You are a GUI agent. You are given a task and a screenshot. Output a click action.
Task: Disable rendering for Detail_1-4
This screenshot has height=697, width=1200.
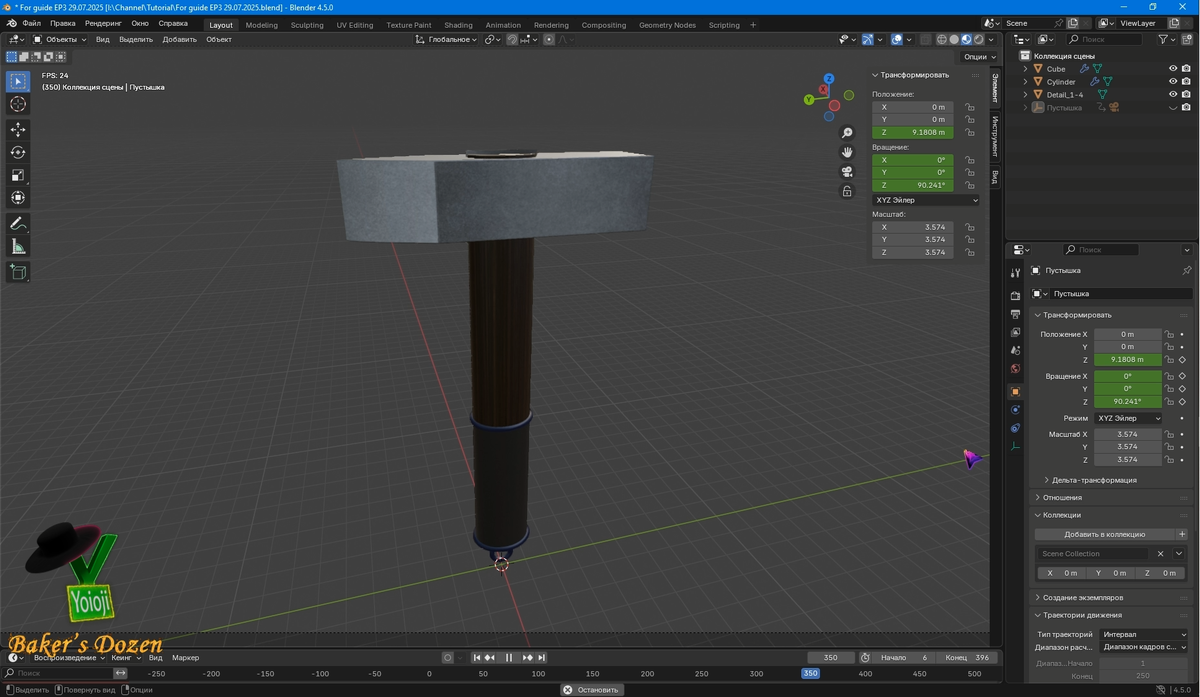coord(1186,95)
